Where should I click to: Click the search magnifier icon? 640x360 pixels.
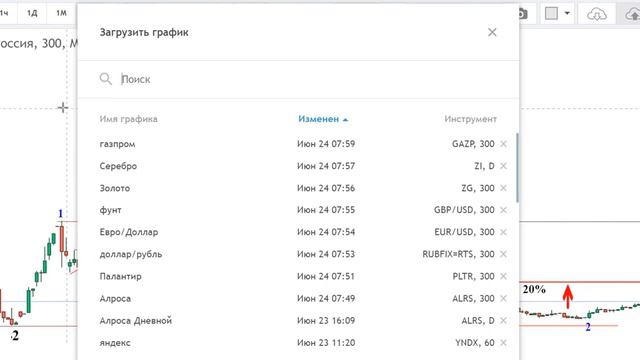105,79
